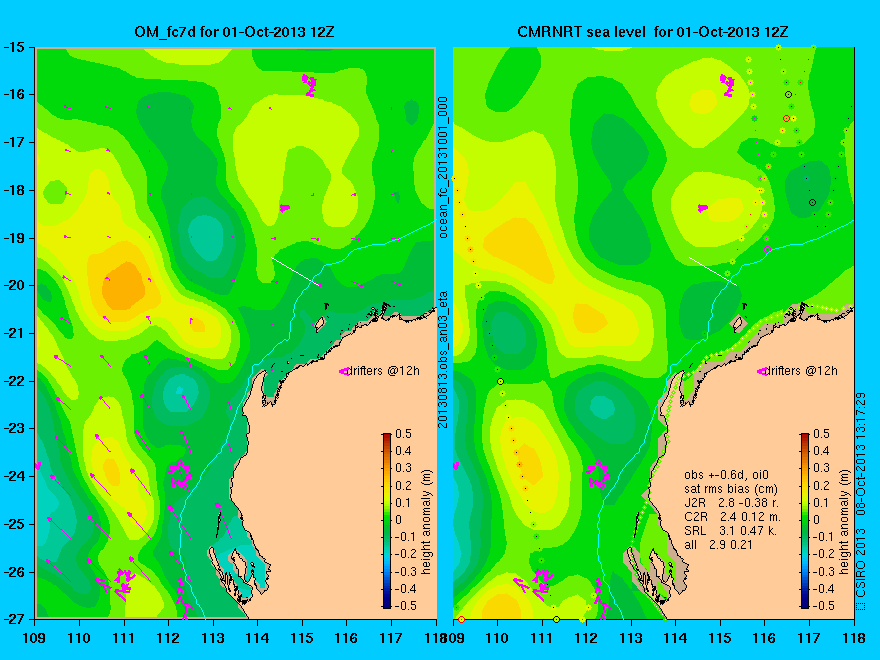Click the '117' longitude label under right map
The image size is (880, 660).
[x=809, y=638]
